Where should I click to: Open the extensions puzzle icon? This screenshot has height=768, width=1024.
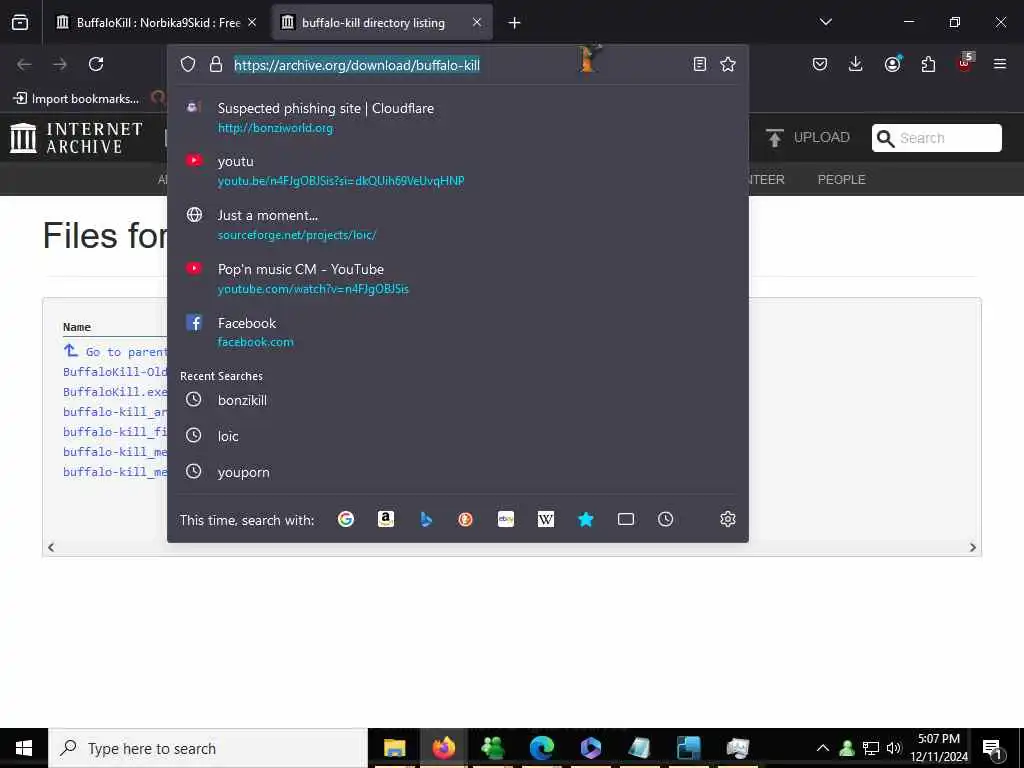928,64
